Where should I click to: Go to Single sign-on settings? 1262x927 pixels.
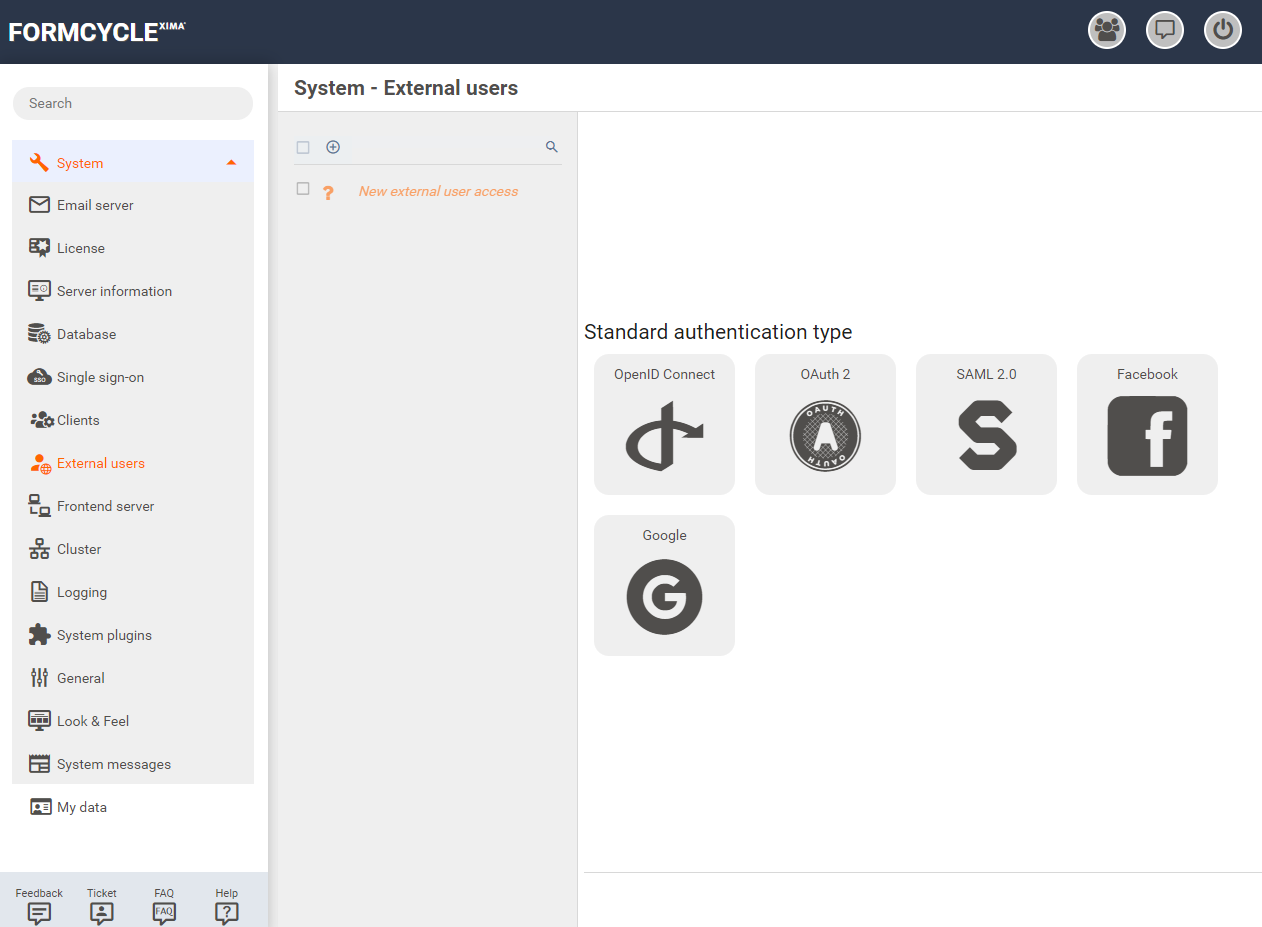pos(100,377)
